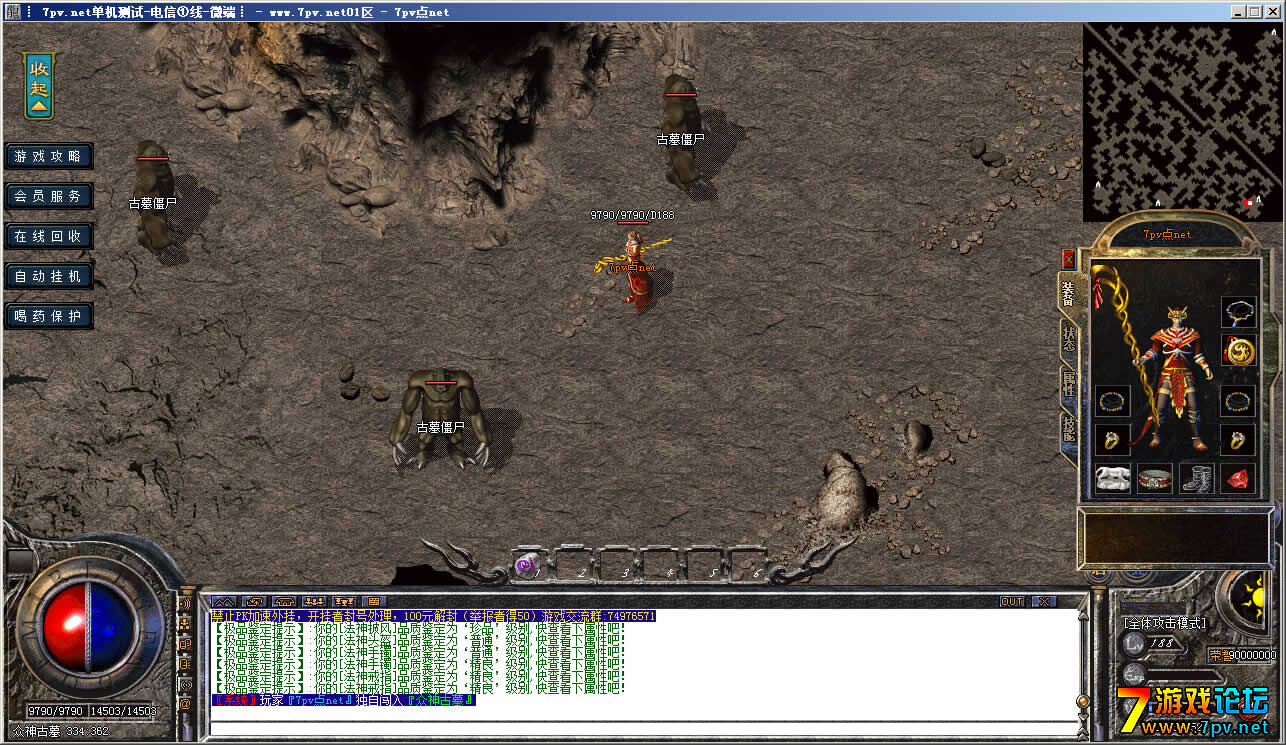Click the 14503/14503 MP value text
This screenshot has width=1286, height=745.
click(123, 711)
